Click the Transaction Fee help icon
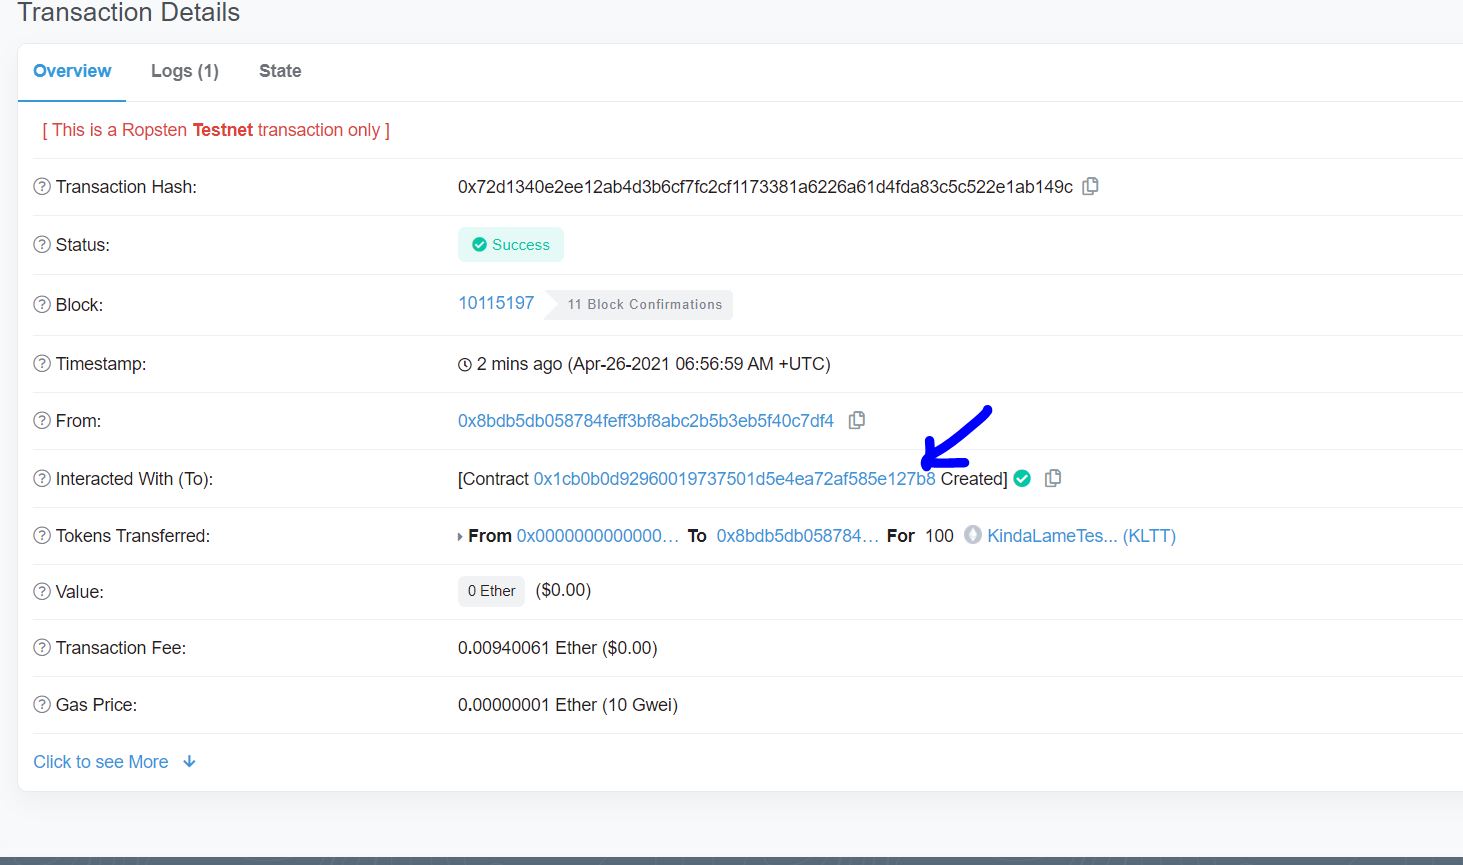 click(x=42, y=648)
